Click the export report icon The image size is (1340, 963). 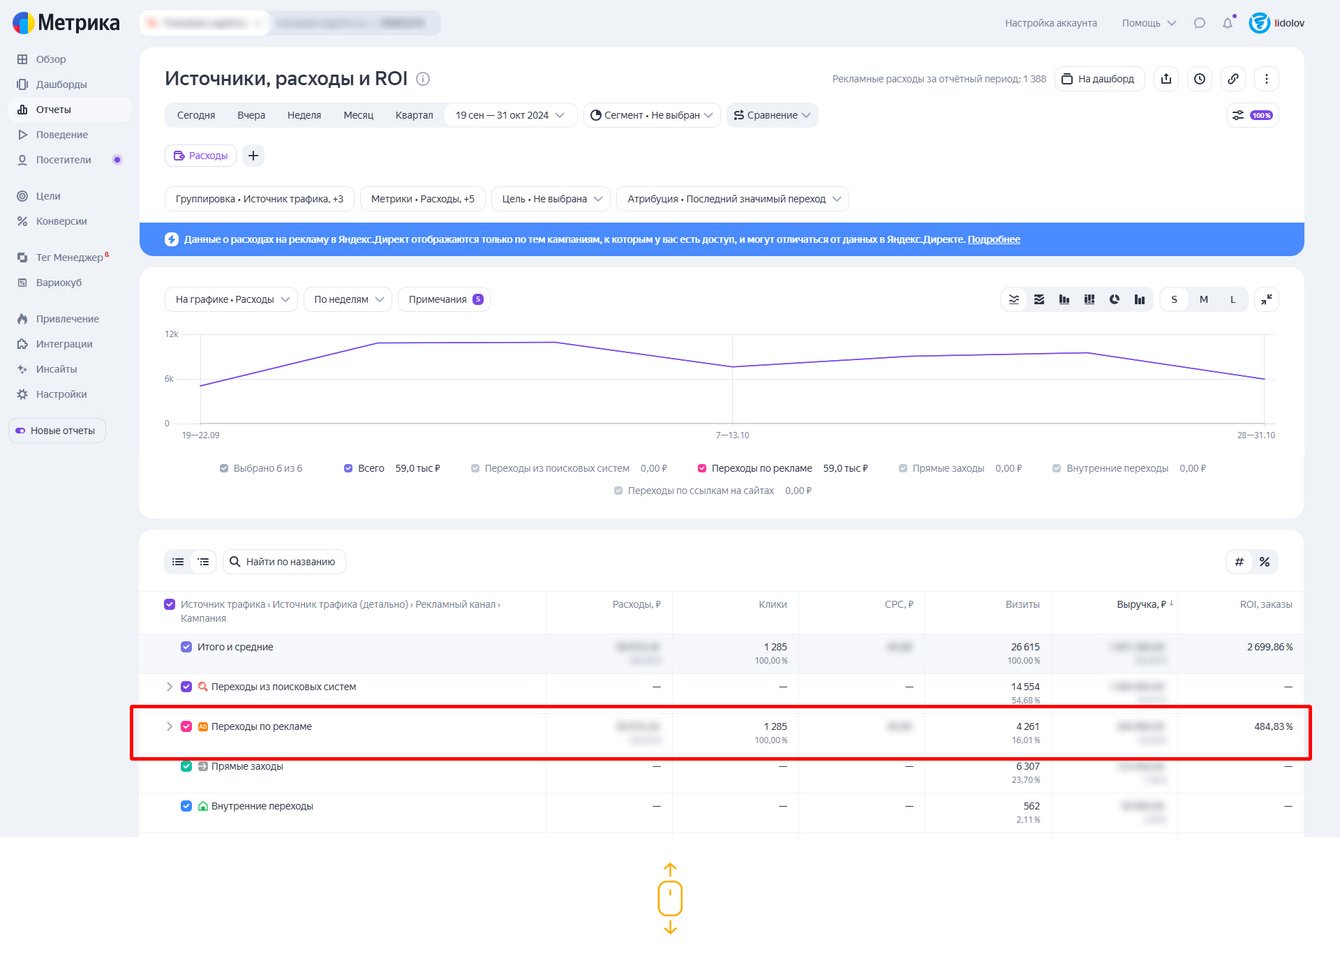click(x=1166, y=79)
